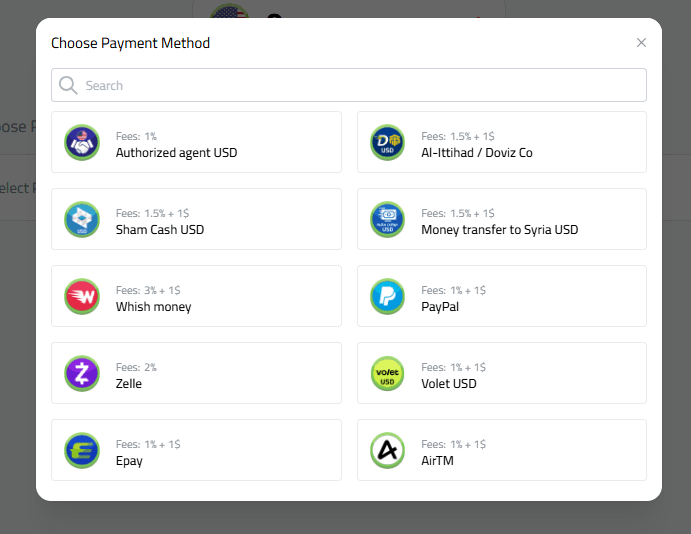Select the PayPal label text
The image size is (691, 534).
pos(440,307)
